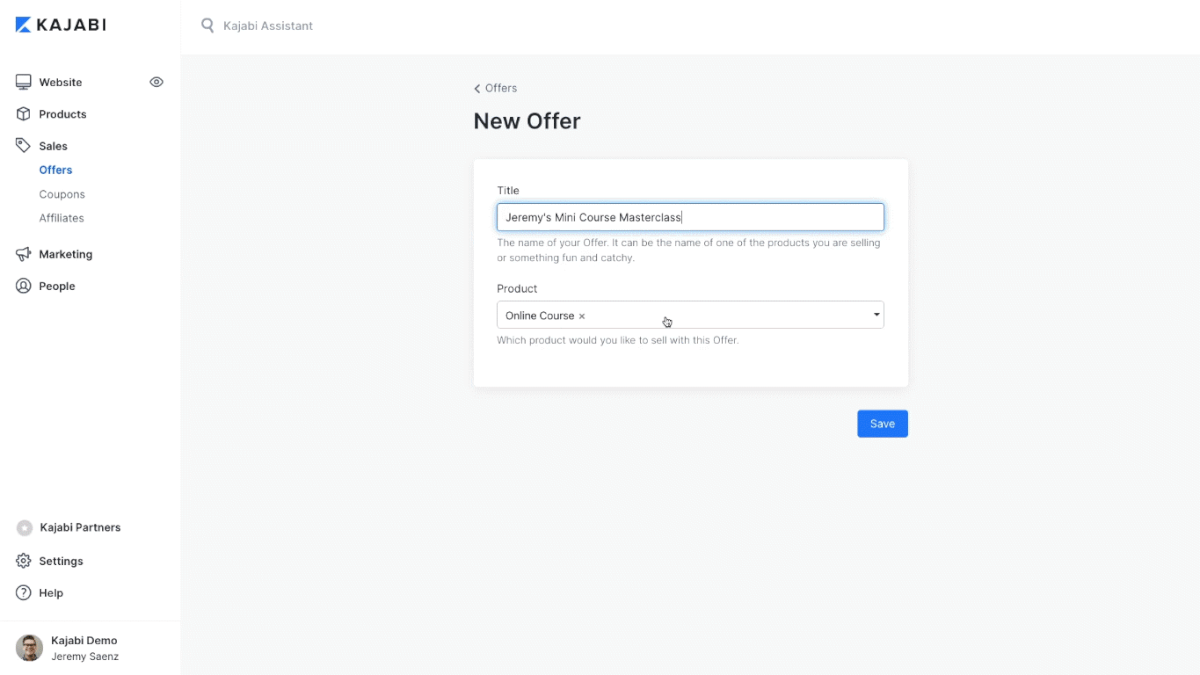This screenshot has height=675, width=1200.
Task: Click the Sales tag icon
Action: [24, 146]
